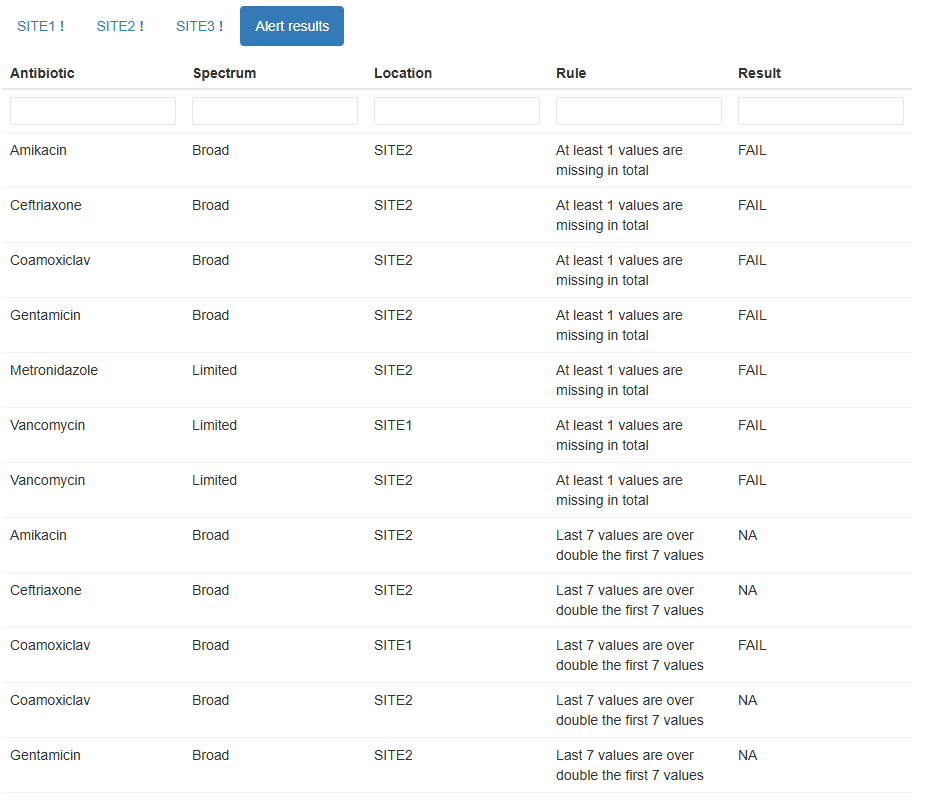Screen dimensions: 932x800
Task: Click the first Amikacin row's FAIL result
Action: [752, 150]
